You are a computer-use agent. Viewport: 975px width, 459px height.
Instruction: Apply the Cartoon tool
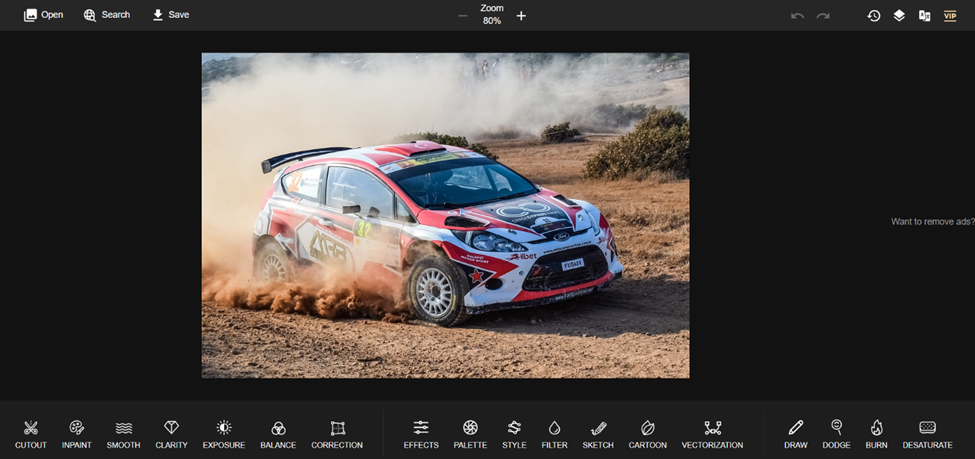[647, 435]
